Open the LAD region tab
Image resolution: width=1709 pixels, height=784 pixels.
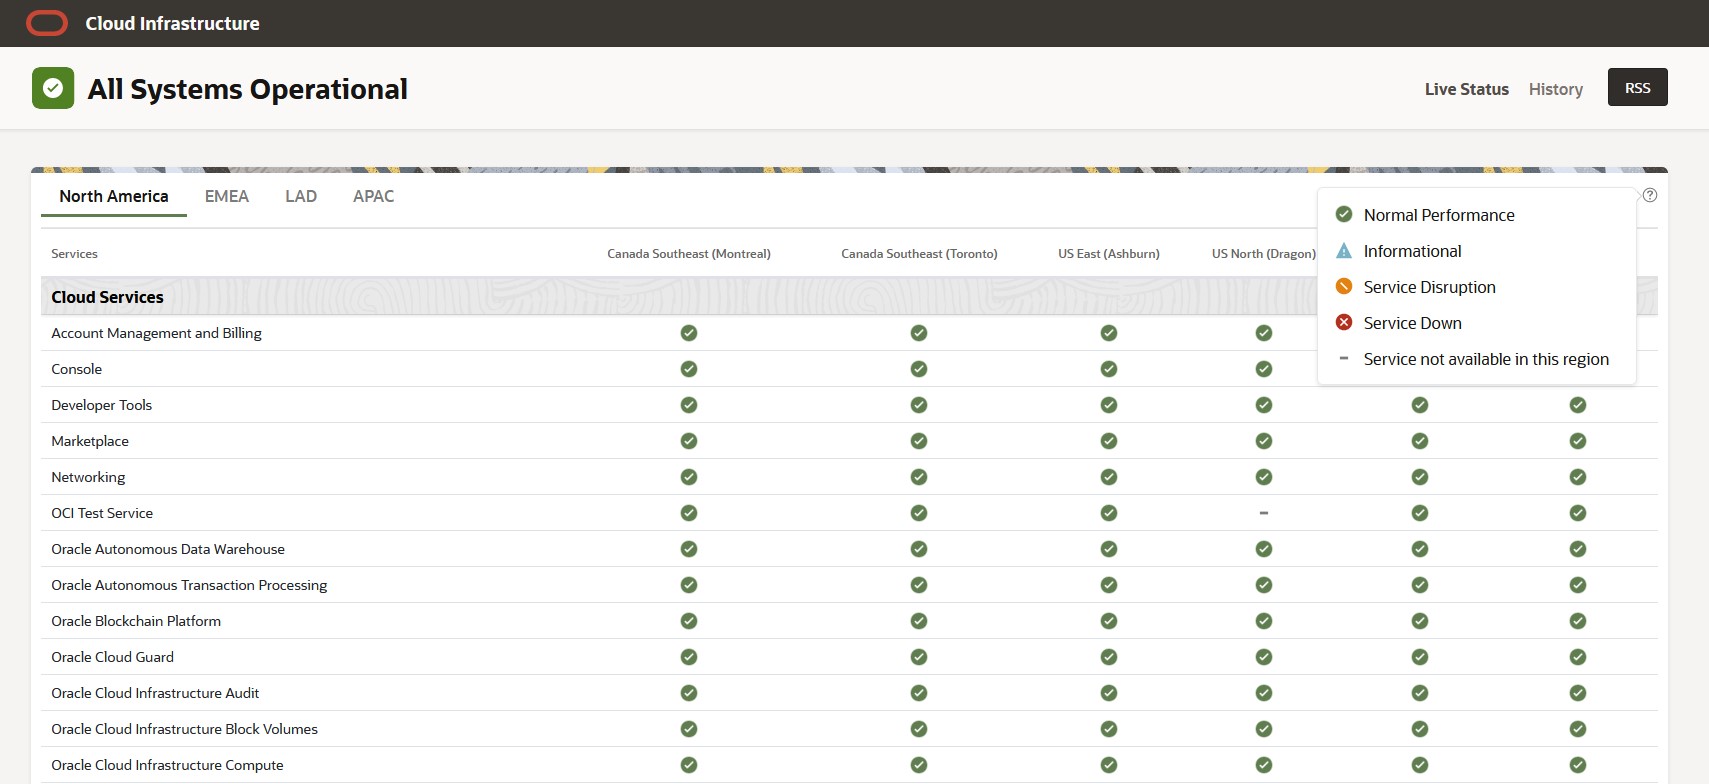301,196
